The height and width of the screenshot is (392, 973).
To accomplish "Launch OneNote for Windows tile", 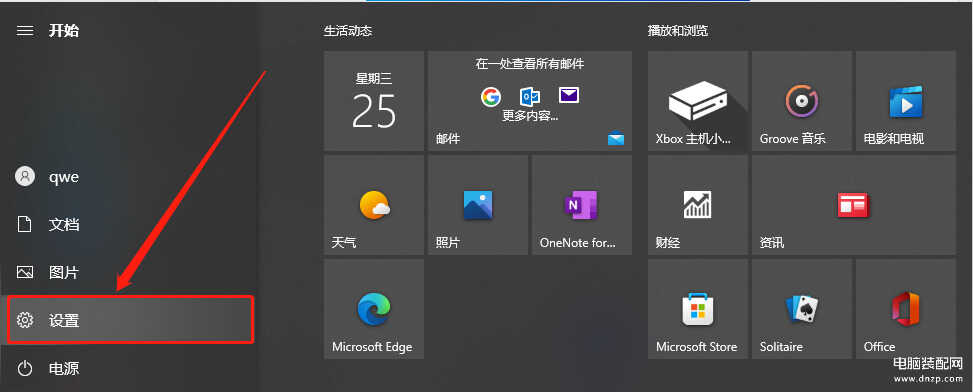I will tap(582, 205).
